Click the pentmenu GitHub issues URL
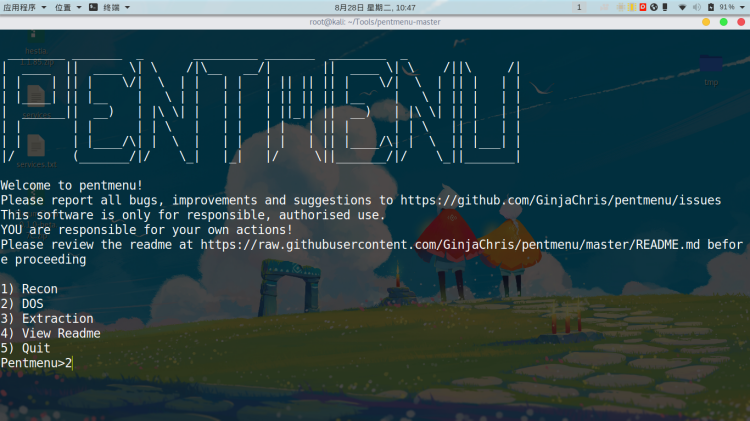This screenshot has height=421, width=750. click(x=561, y=200)
